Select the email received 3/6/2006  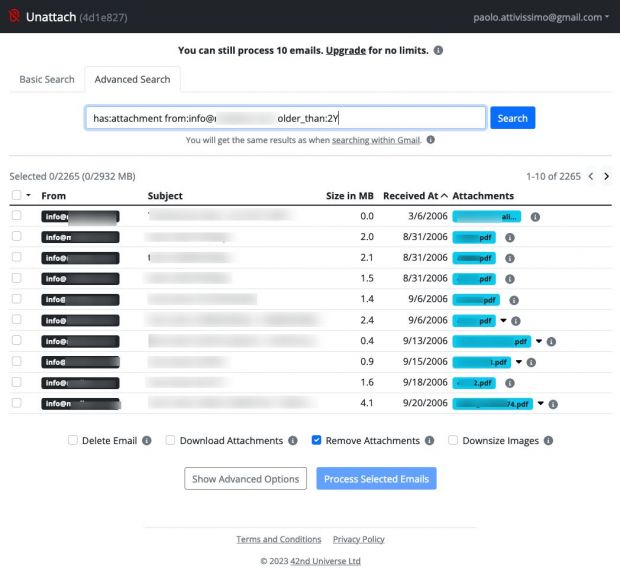click(17, 216)
